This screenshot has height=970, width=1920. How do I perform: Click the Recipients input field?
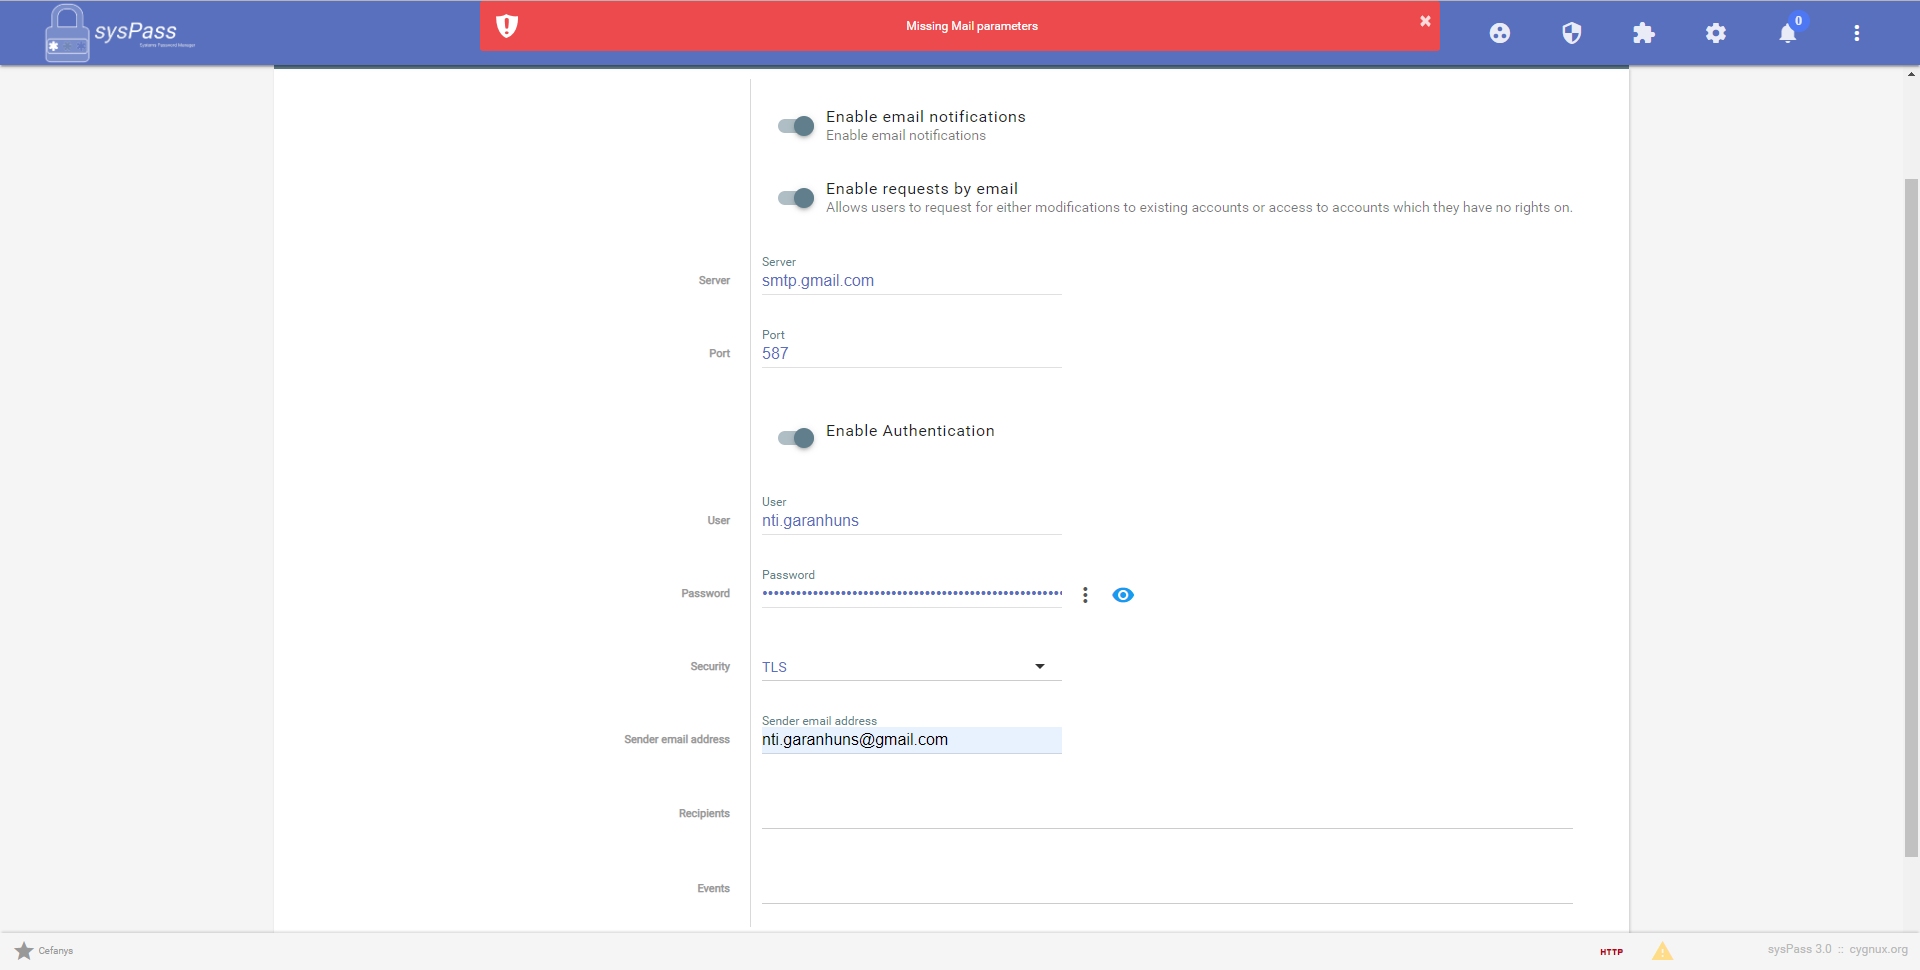[1167, 814]
